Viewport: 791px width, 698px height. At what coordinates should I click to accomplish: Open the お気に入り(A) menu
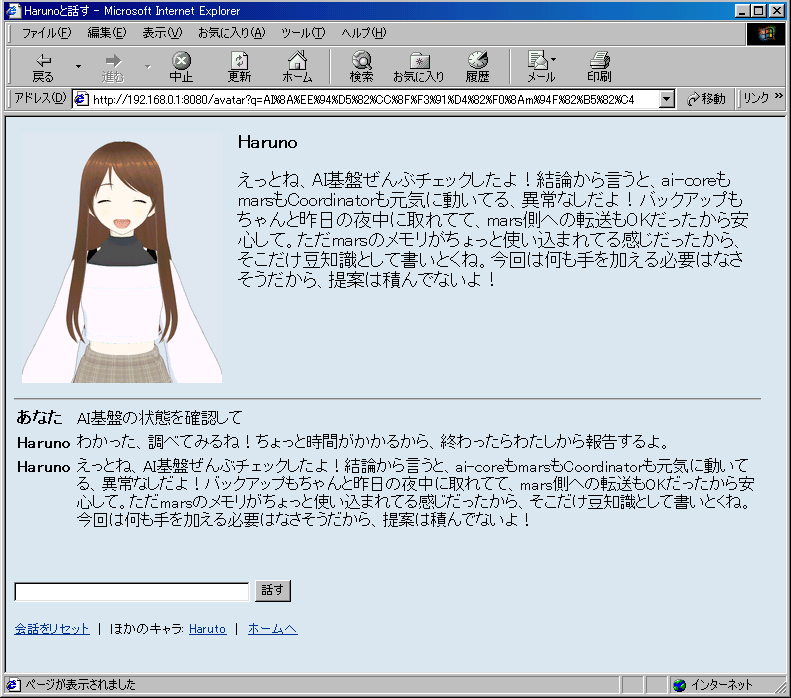coord(231,33)
